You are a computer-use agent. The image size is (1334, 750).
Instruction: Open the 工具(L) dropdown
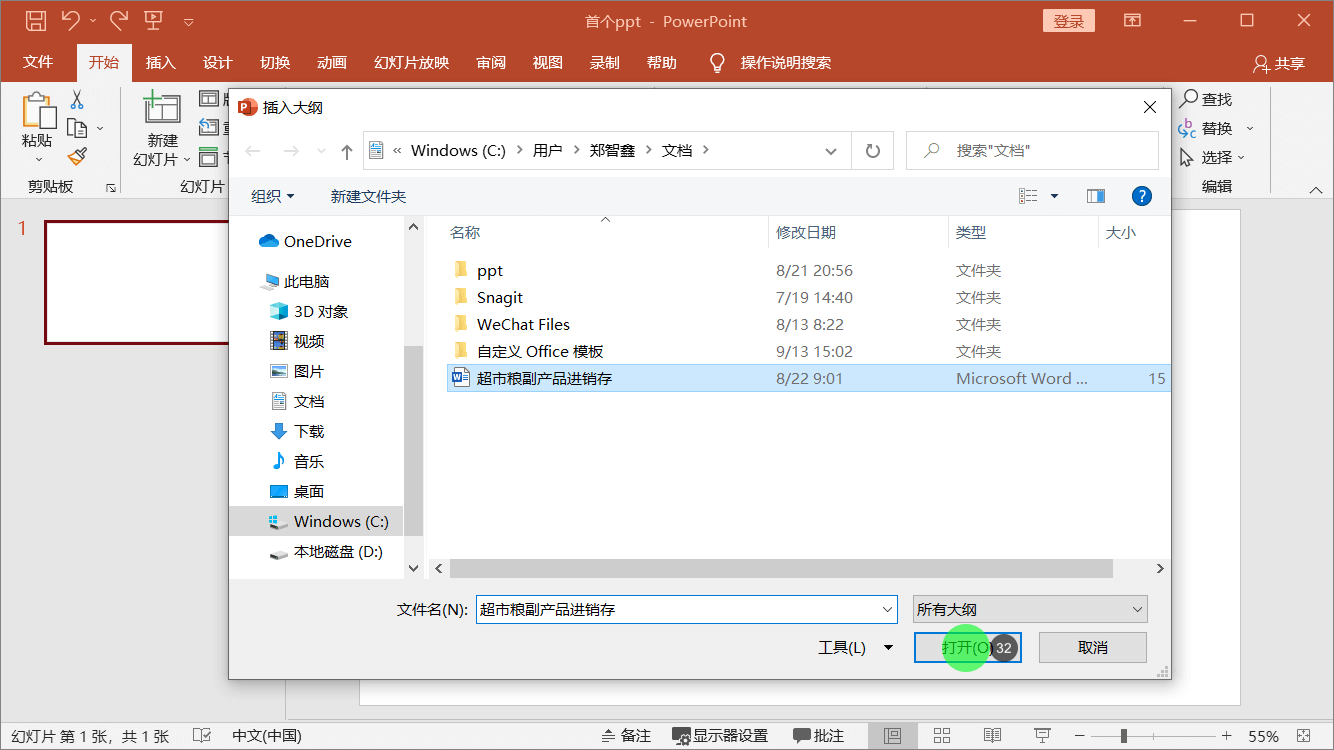coord(855,648)
